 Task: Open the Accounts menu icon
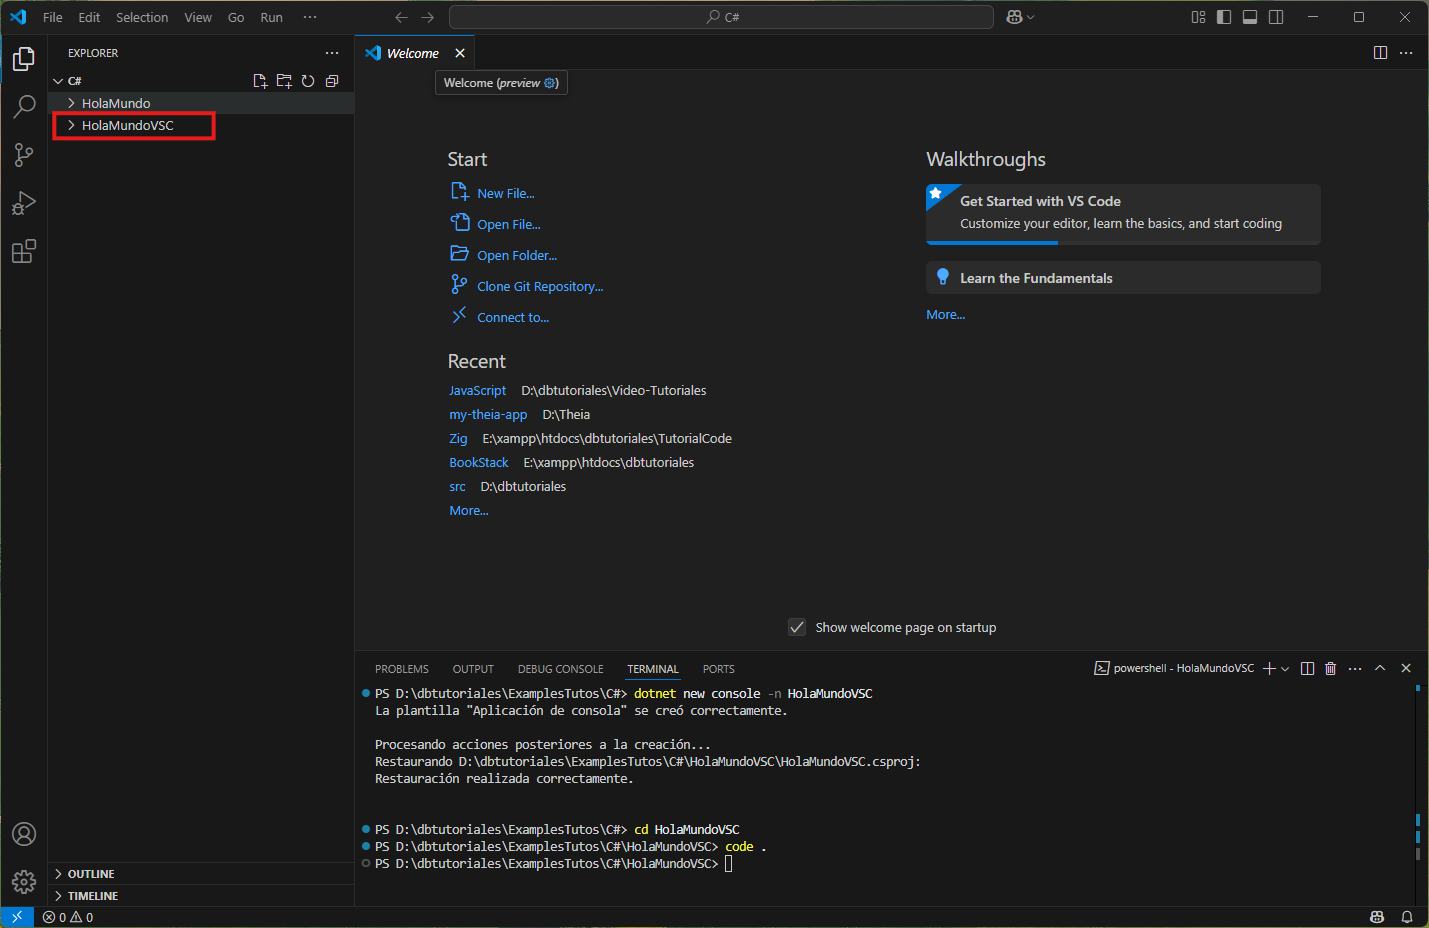[x=24, y=834]
